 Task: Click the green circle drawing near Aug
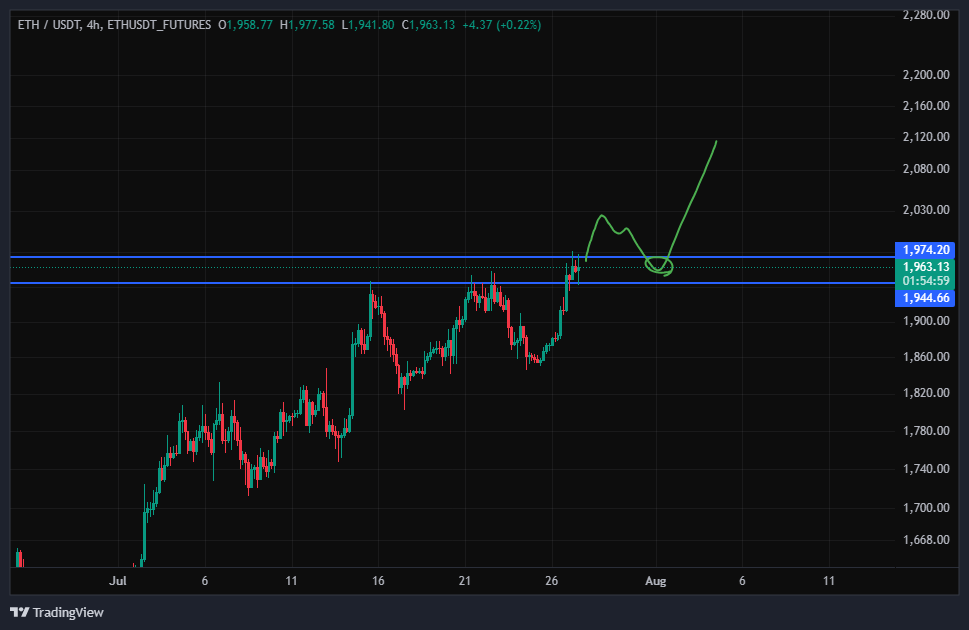coord(659,266)
